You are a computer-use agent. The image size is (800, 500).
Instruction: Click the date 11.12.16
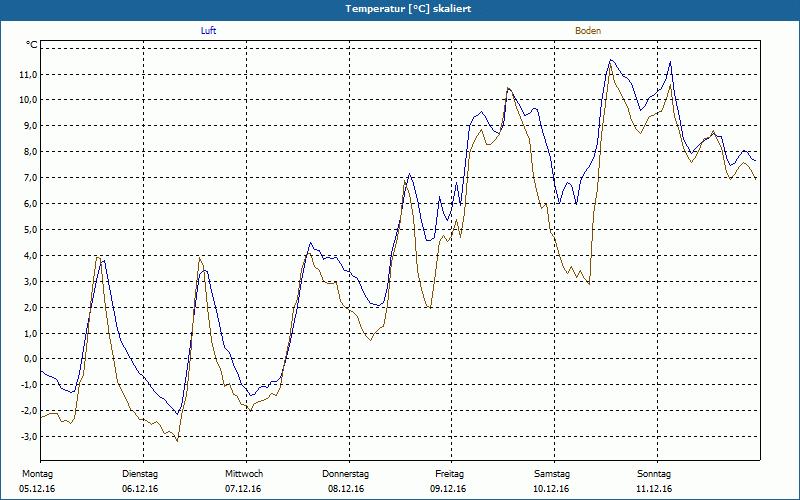coord(654,489)
